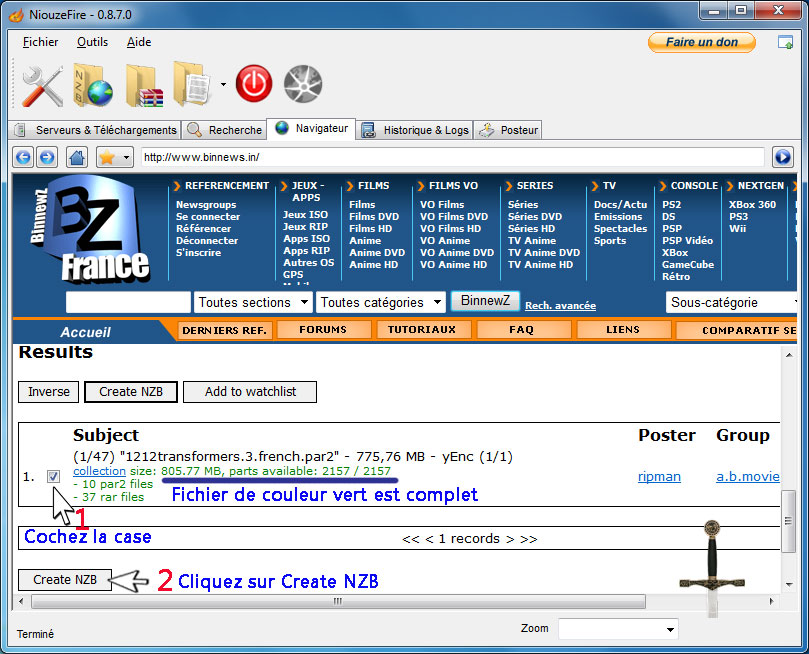Switch to the Recherche tab

(x=224, y=130)
